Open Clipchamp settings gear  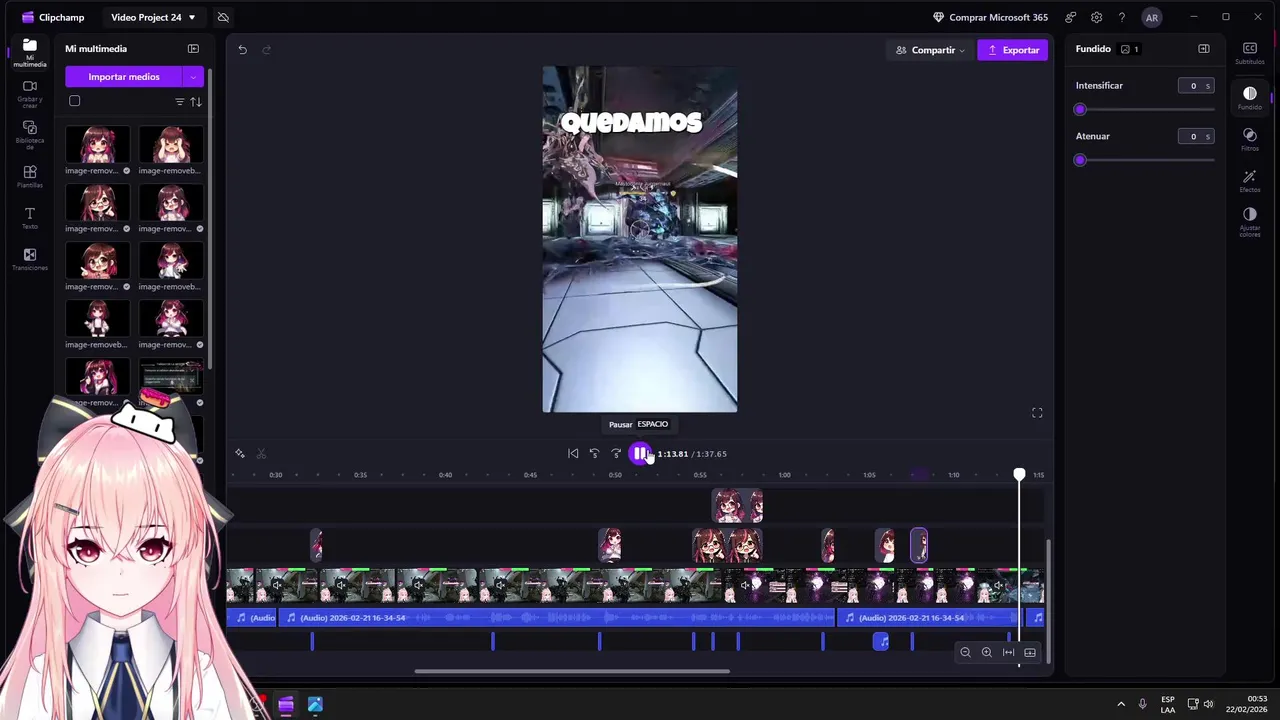tap(1097, 17)
